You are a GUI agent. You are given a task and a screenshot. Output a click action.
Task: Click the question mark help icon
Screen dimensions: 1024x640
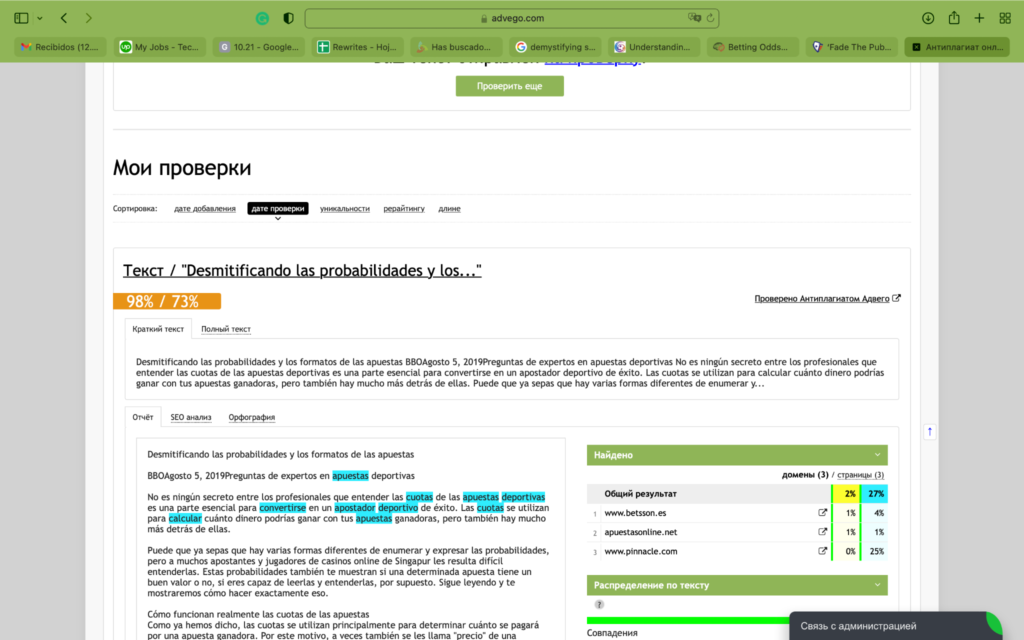coord(599,604)
